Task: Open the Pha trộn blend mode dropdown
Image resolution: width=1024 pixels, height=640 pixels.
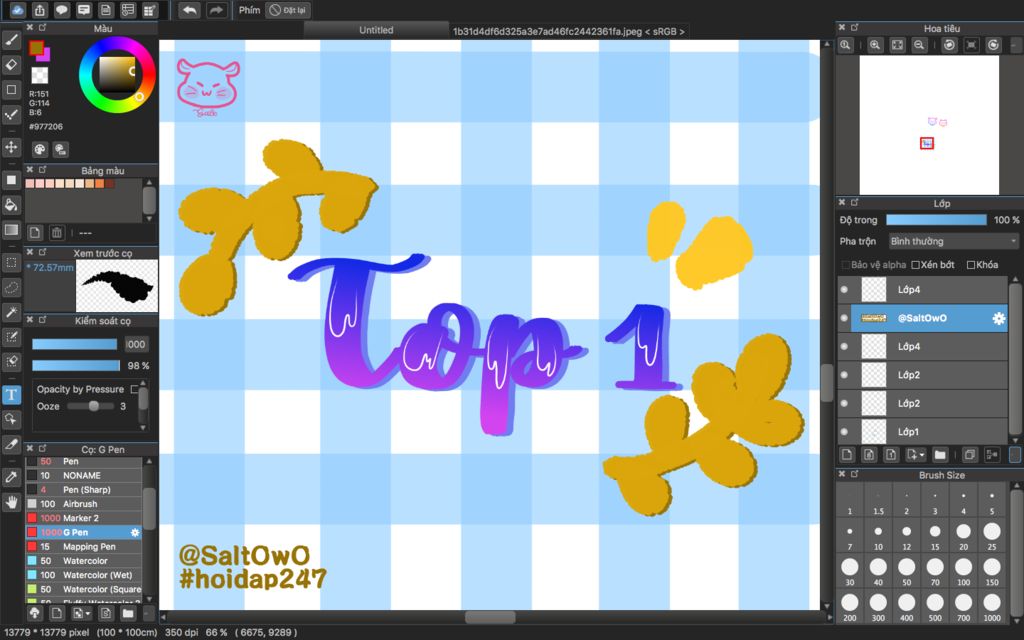Action: coord(953,241)
